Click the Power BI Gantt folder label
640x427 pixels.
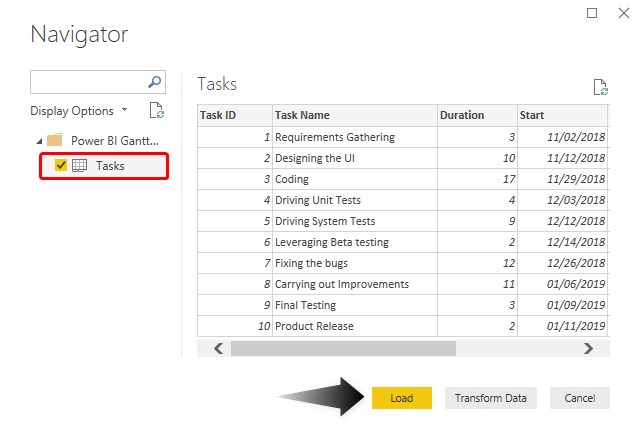pyautogui.click(x=115, y=141)
